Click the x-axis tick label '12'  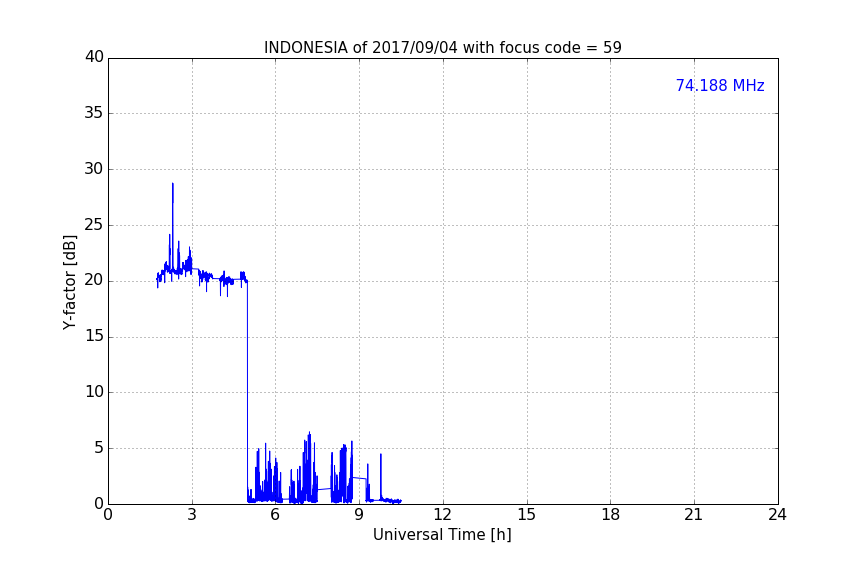442,515
